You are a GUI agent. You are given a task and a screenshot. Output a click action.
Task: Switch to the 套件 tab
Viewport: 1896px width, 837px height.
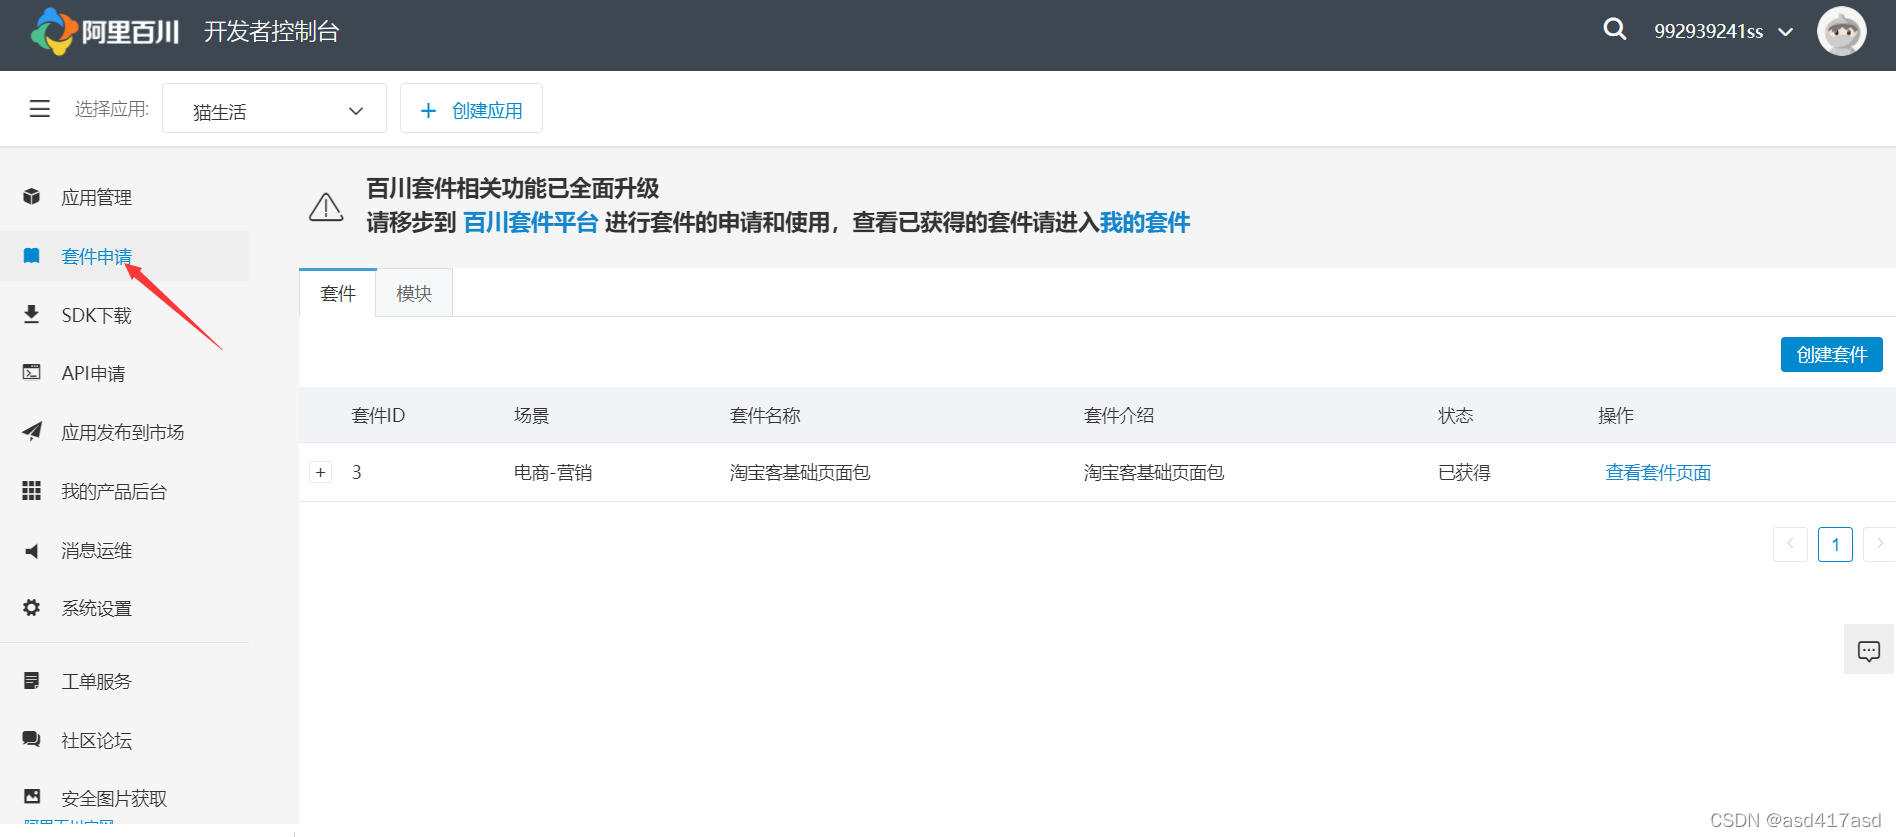click(x=338, y=293)
